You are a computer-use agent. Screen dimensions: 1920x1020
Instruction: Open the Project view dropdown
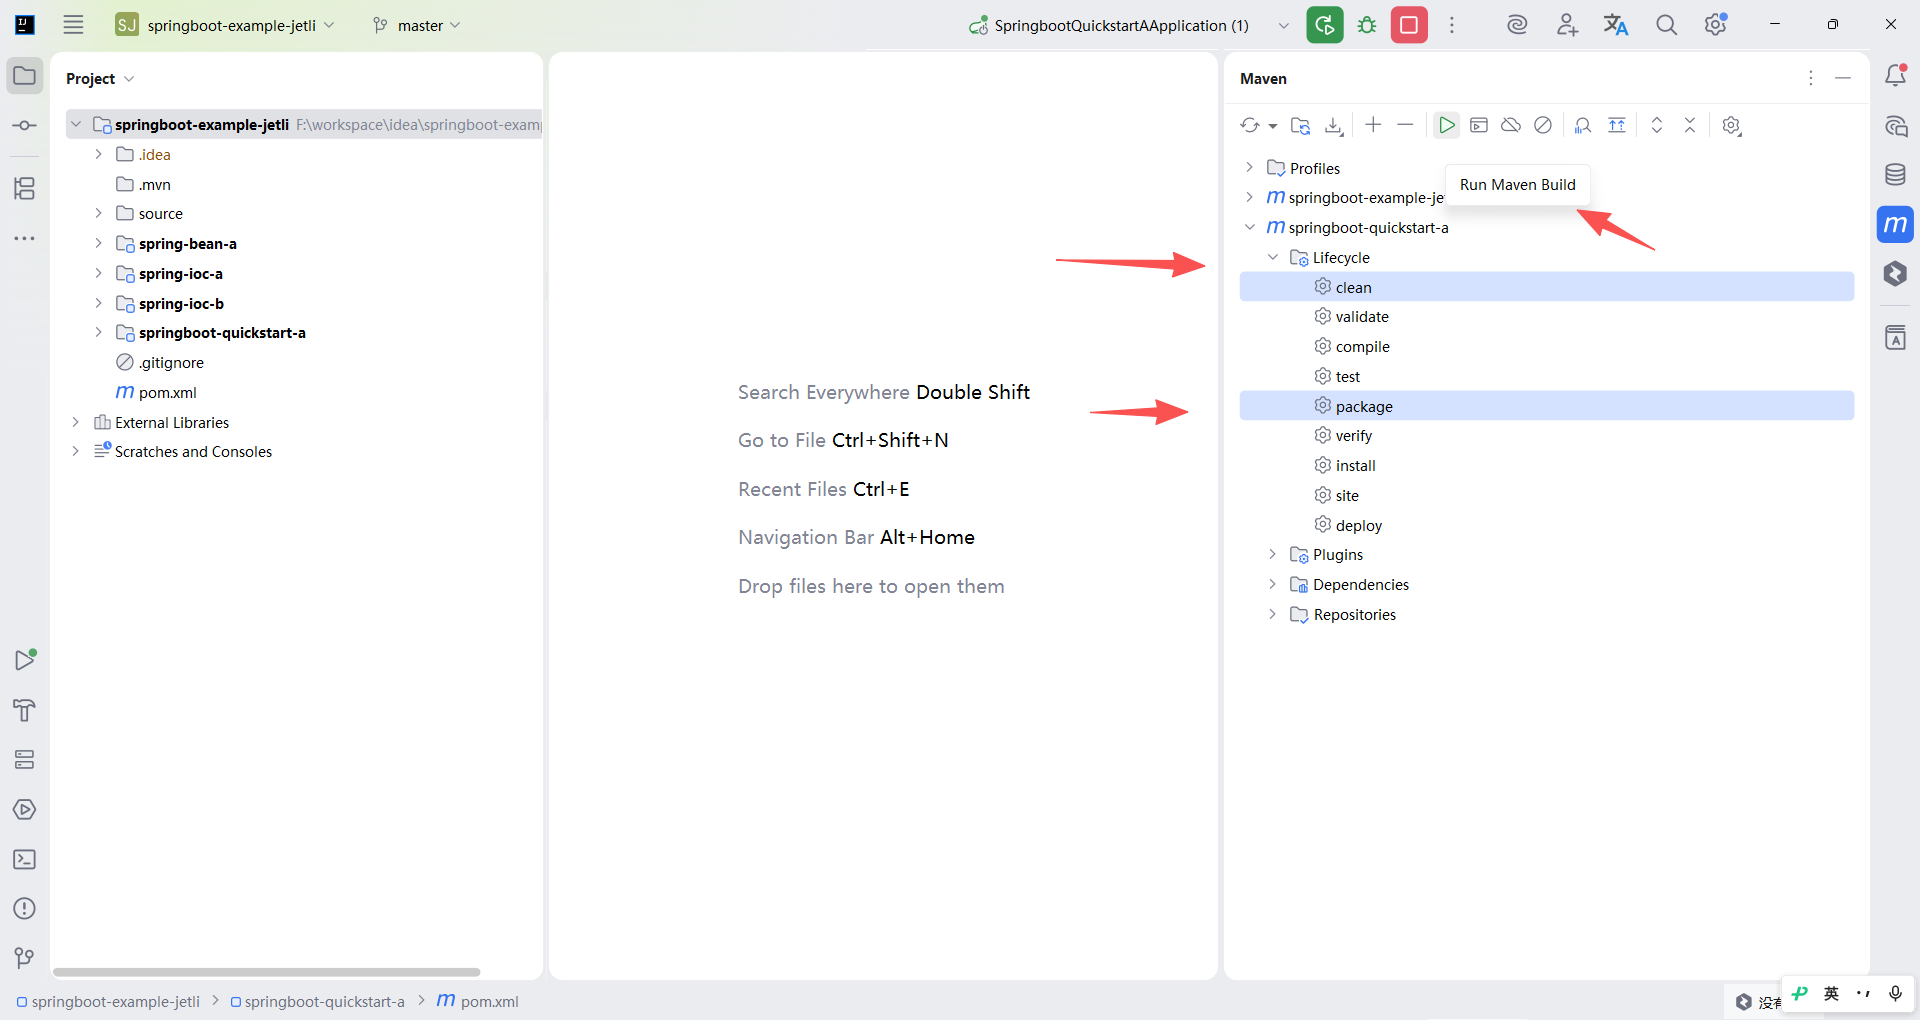tap(100, 79)
